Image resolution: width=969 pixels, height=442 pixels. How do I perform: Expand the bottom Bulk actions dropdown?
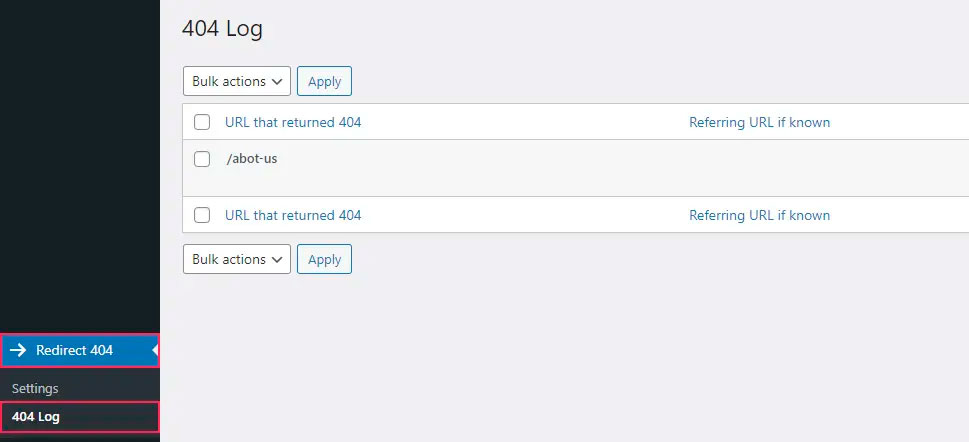[x=236, y=259]
